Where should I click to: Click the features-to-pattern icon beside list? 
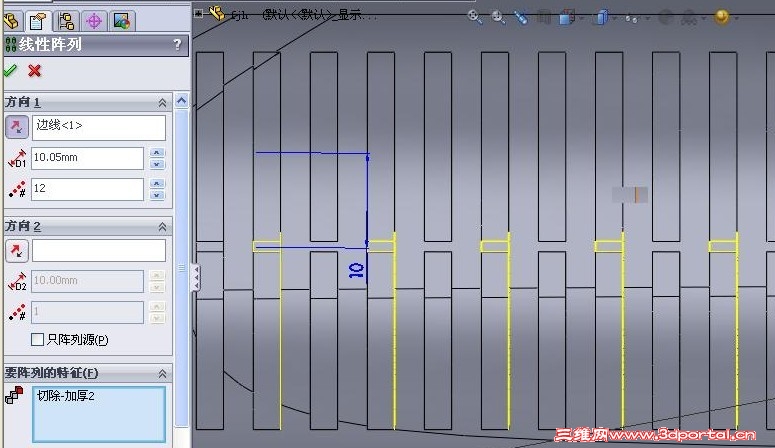(x=14, y=395)
